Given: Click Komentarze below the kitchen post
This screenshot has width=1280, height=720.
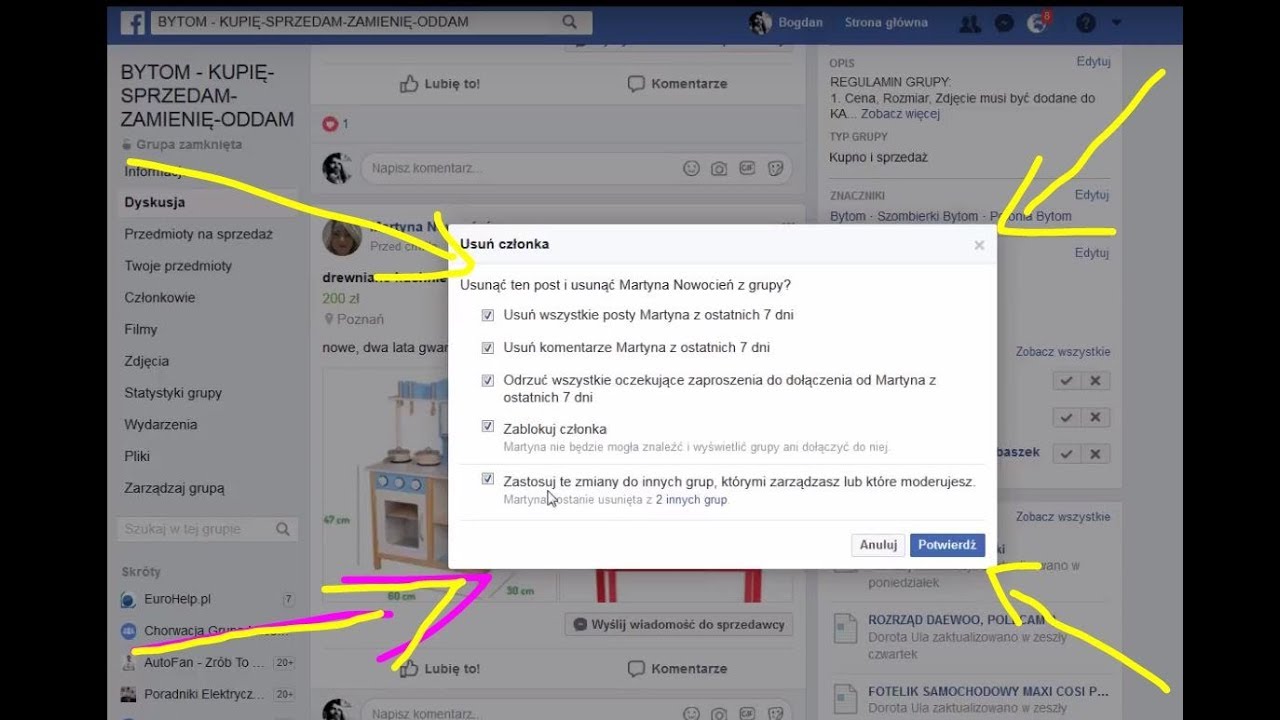Looking at the screenshot, I should coord(677,669).
